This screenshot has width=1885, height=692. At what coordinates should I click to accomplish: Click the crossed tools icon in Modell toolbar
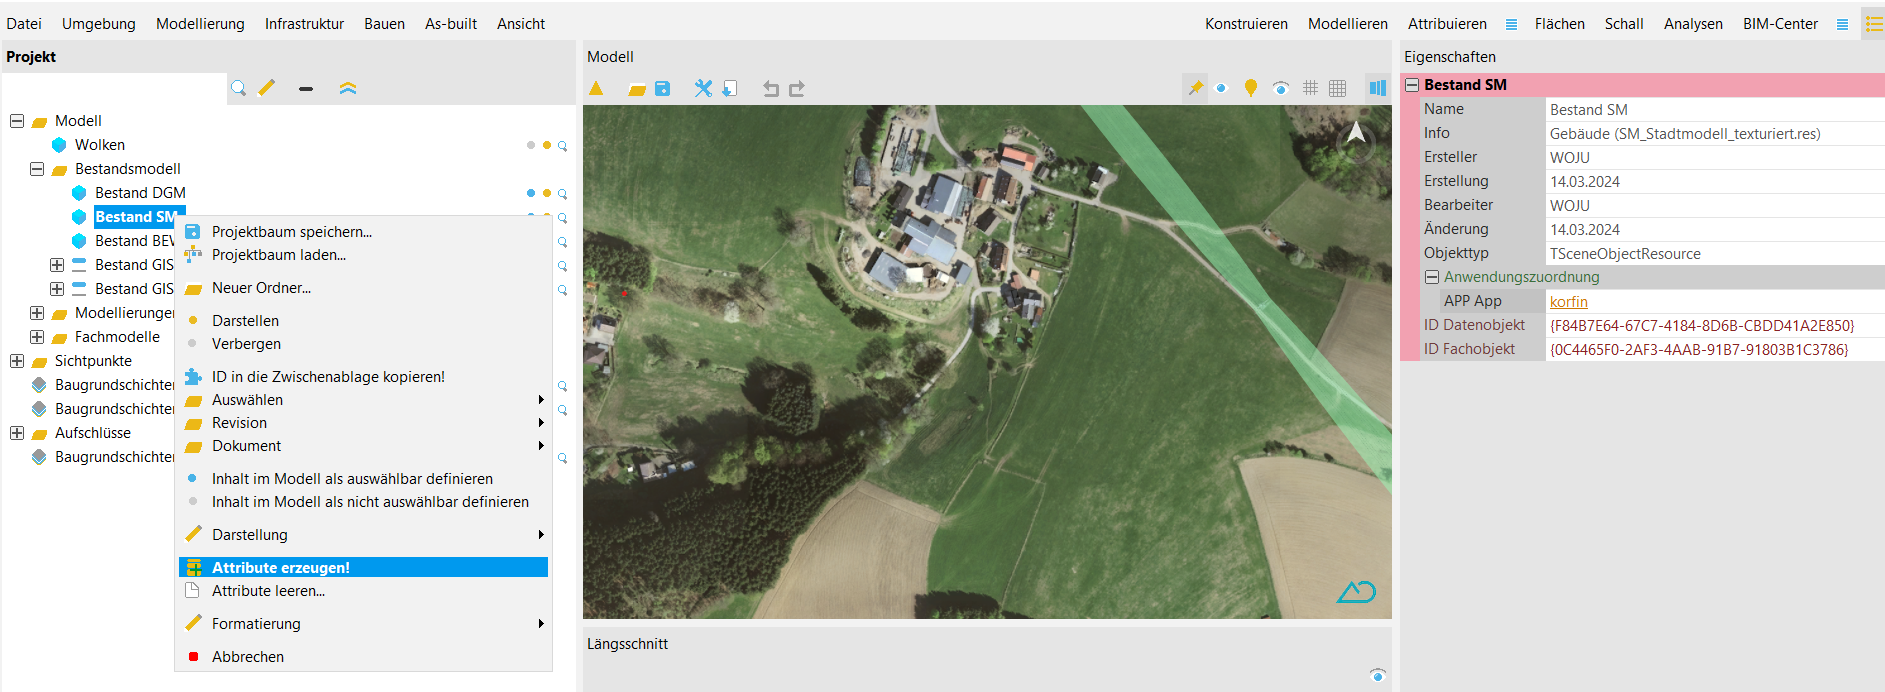(x=703, y=89)
